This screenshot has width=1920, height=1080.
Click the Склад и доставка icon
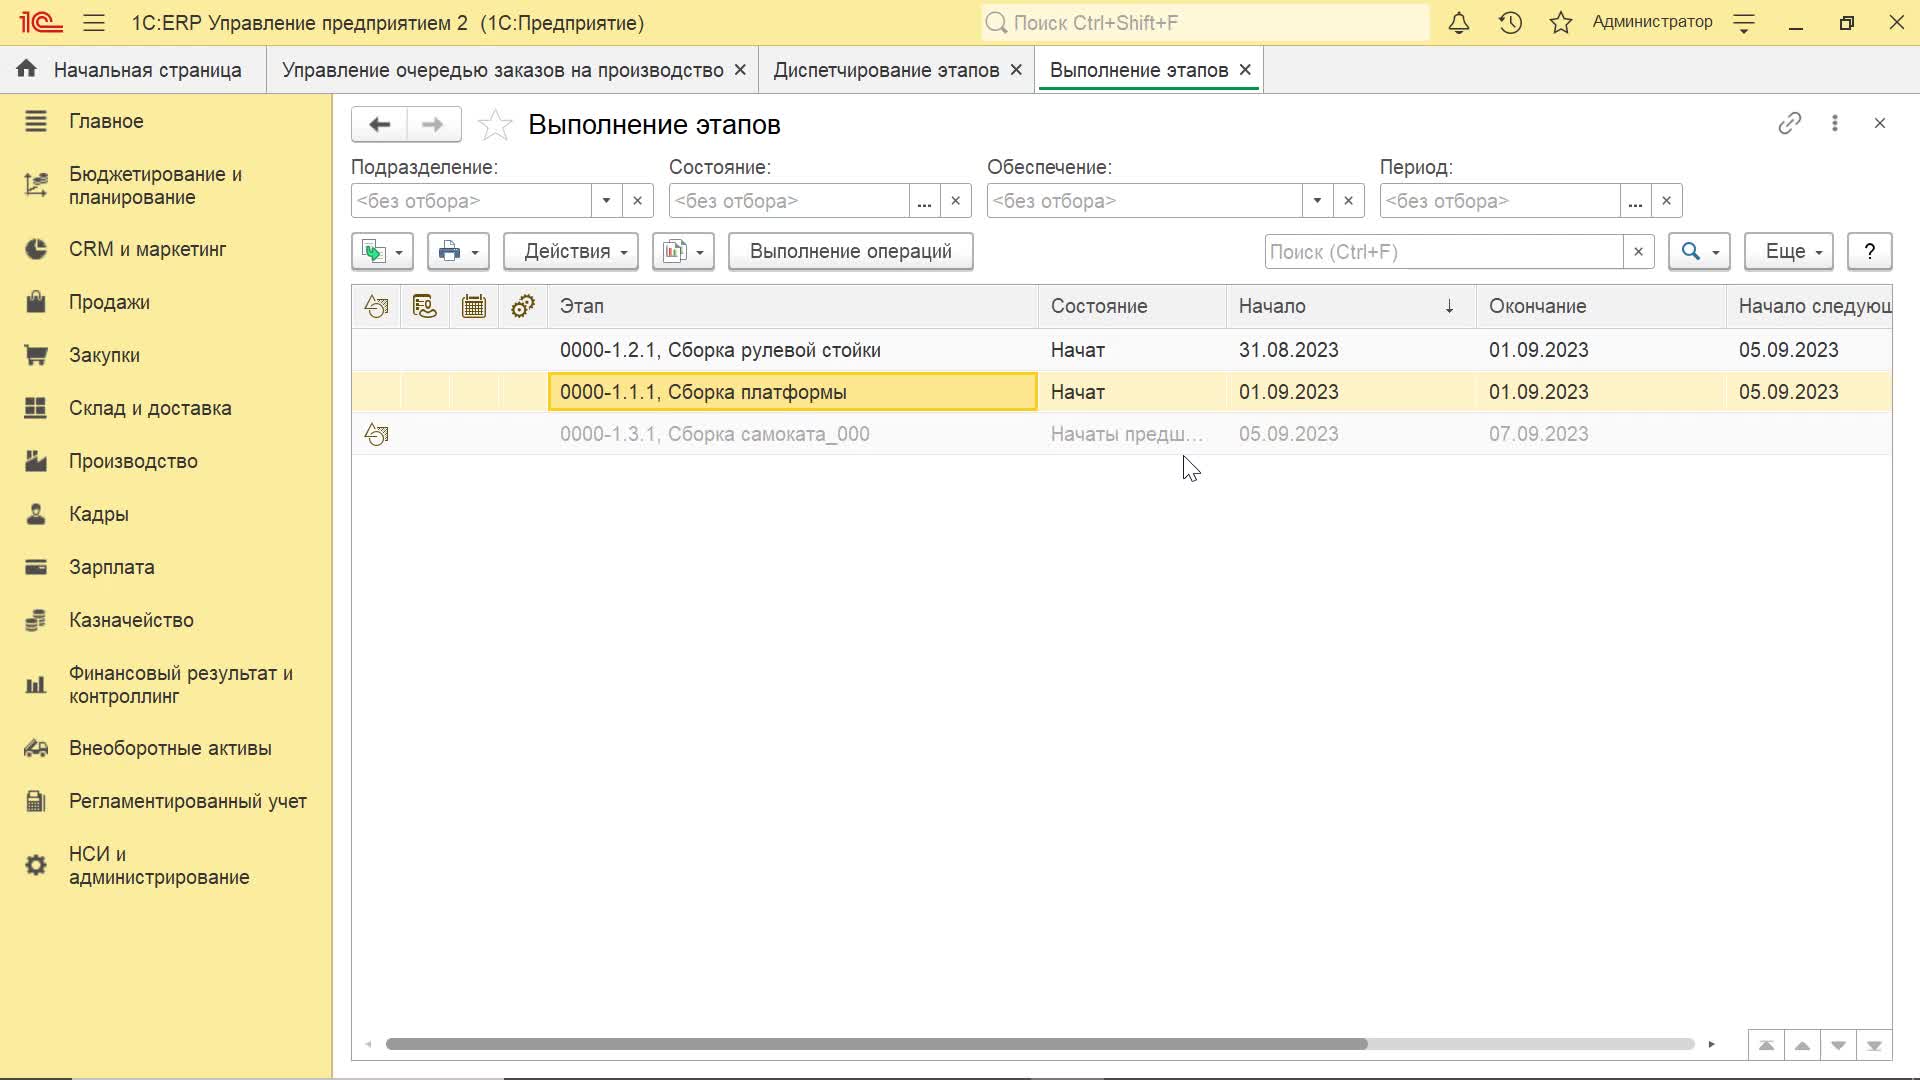click(36, 408)
